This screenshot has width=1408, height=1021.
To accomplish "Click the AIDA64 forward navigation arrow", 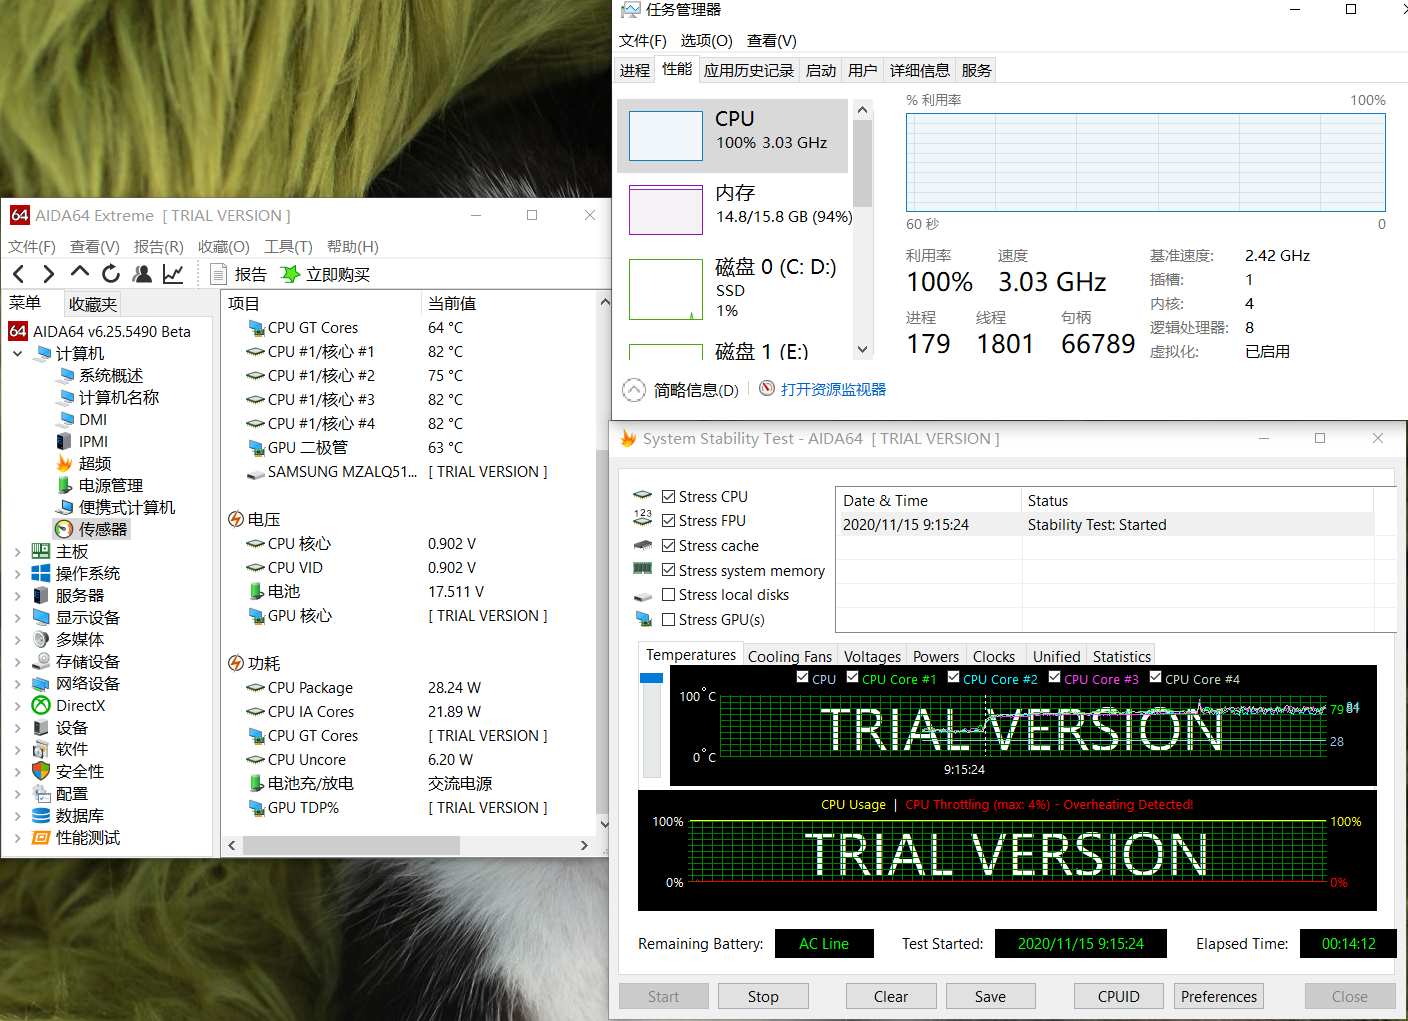I will tap(48, 274).
